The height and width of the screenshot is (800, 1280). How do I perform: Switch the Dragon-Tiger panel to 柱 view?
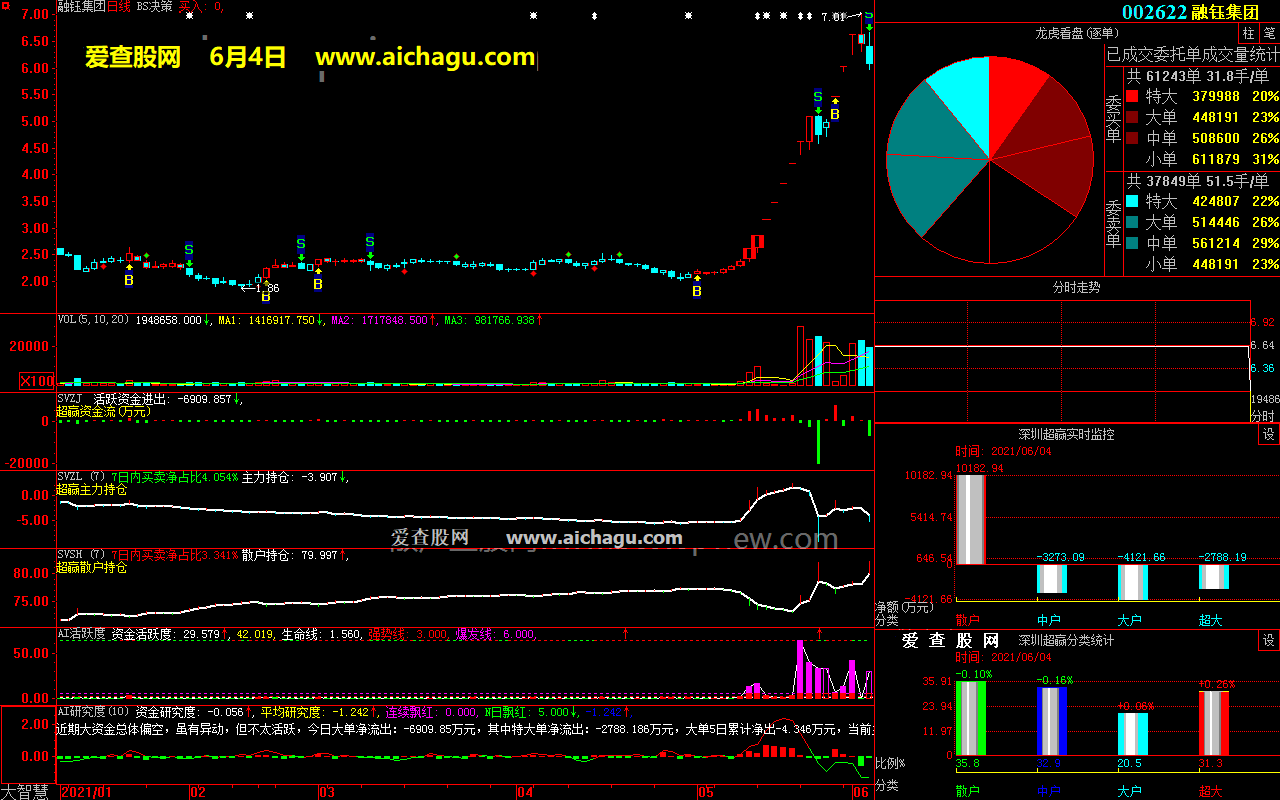coord(1249,33)
